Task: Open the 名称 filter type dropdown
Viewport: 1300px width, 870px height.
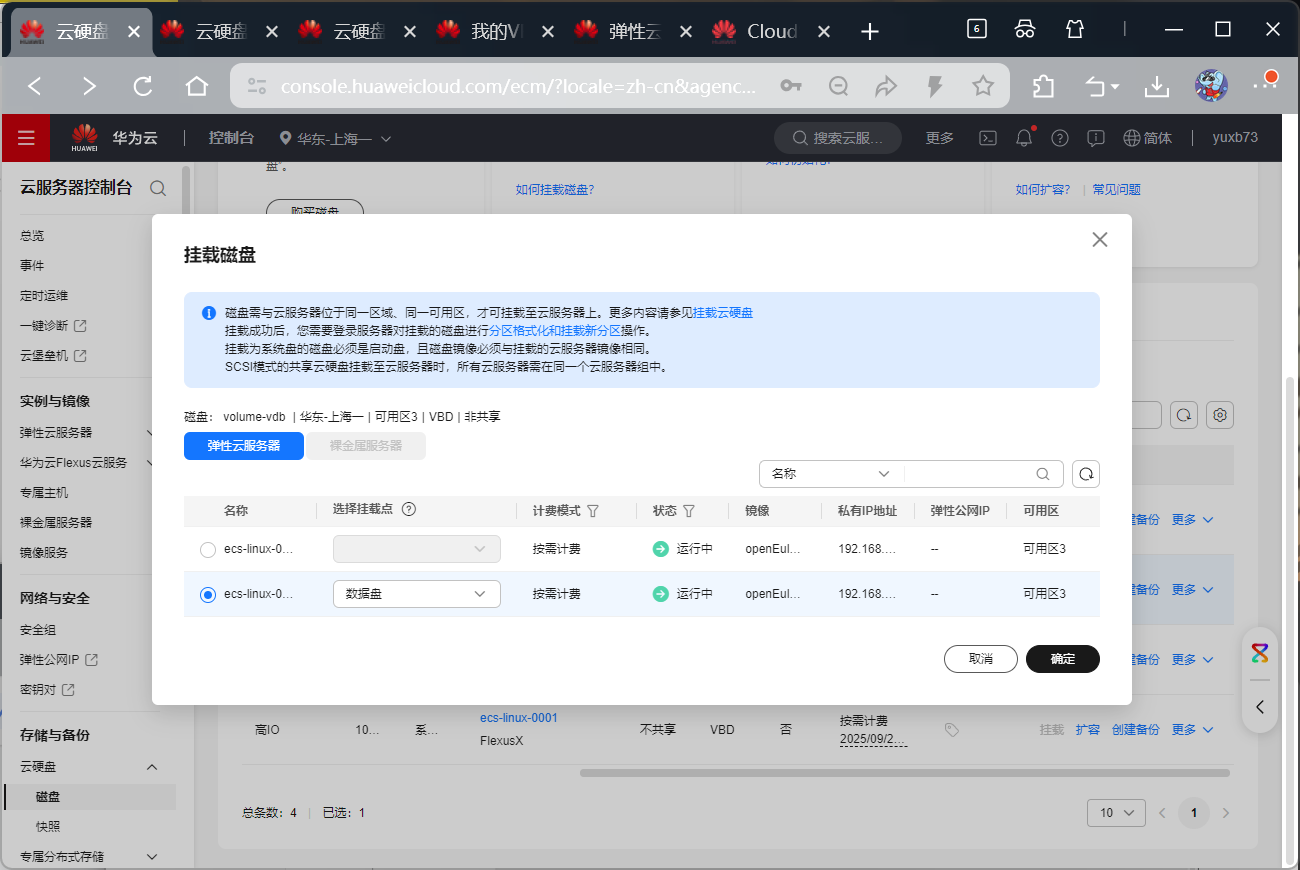Action: pyautogui.click(x=831, y=474)
